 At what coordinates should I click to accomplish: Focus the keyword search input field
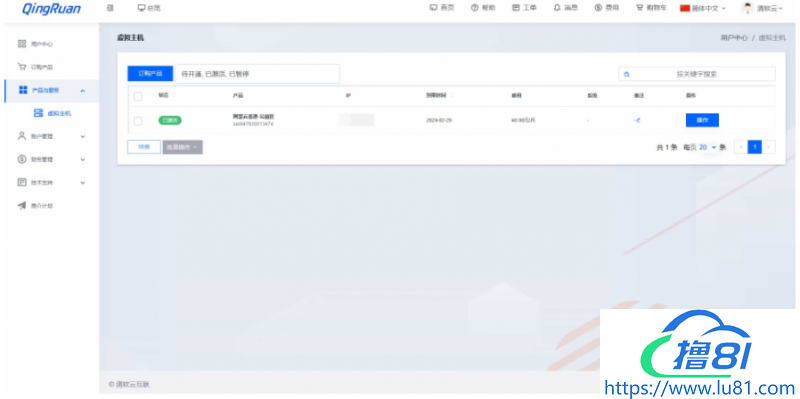pyautogui.click(x=697, y=74)
